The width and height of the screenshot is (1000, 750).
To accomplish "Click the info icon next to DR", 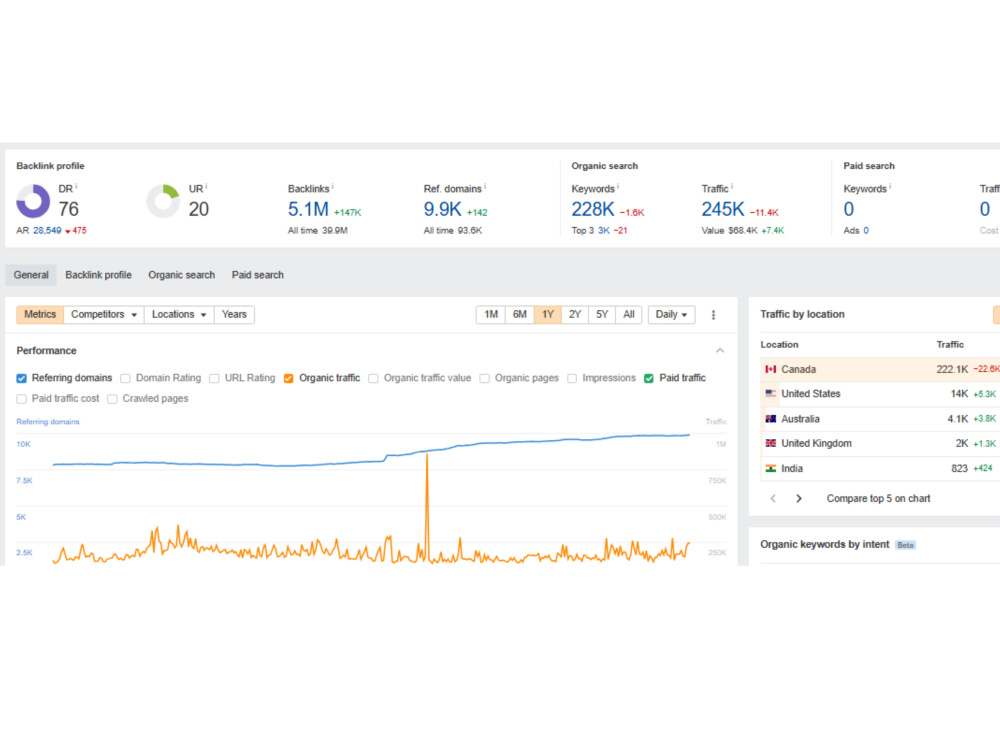I will click(76, 186).
